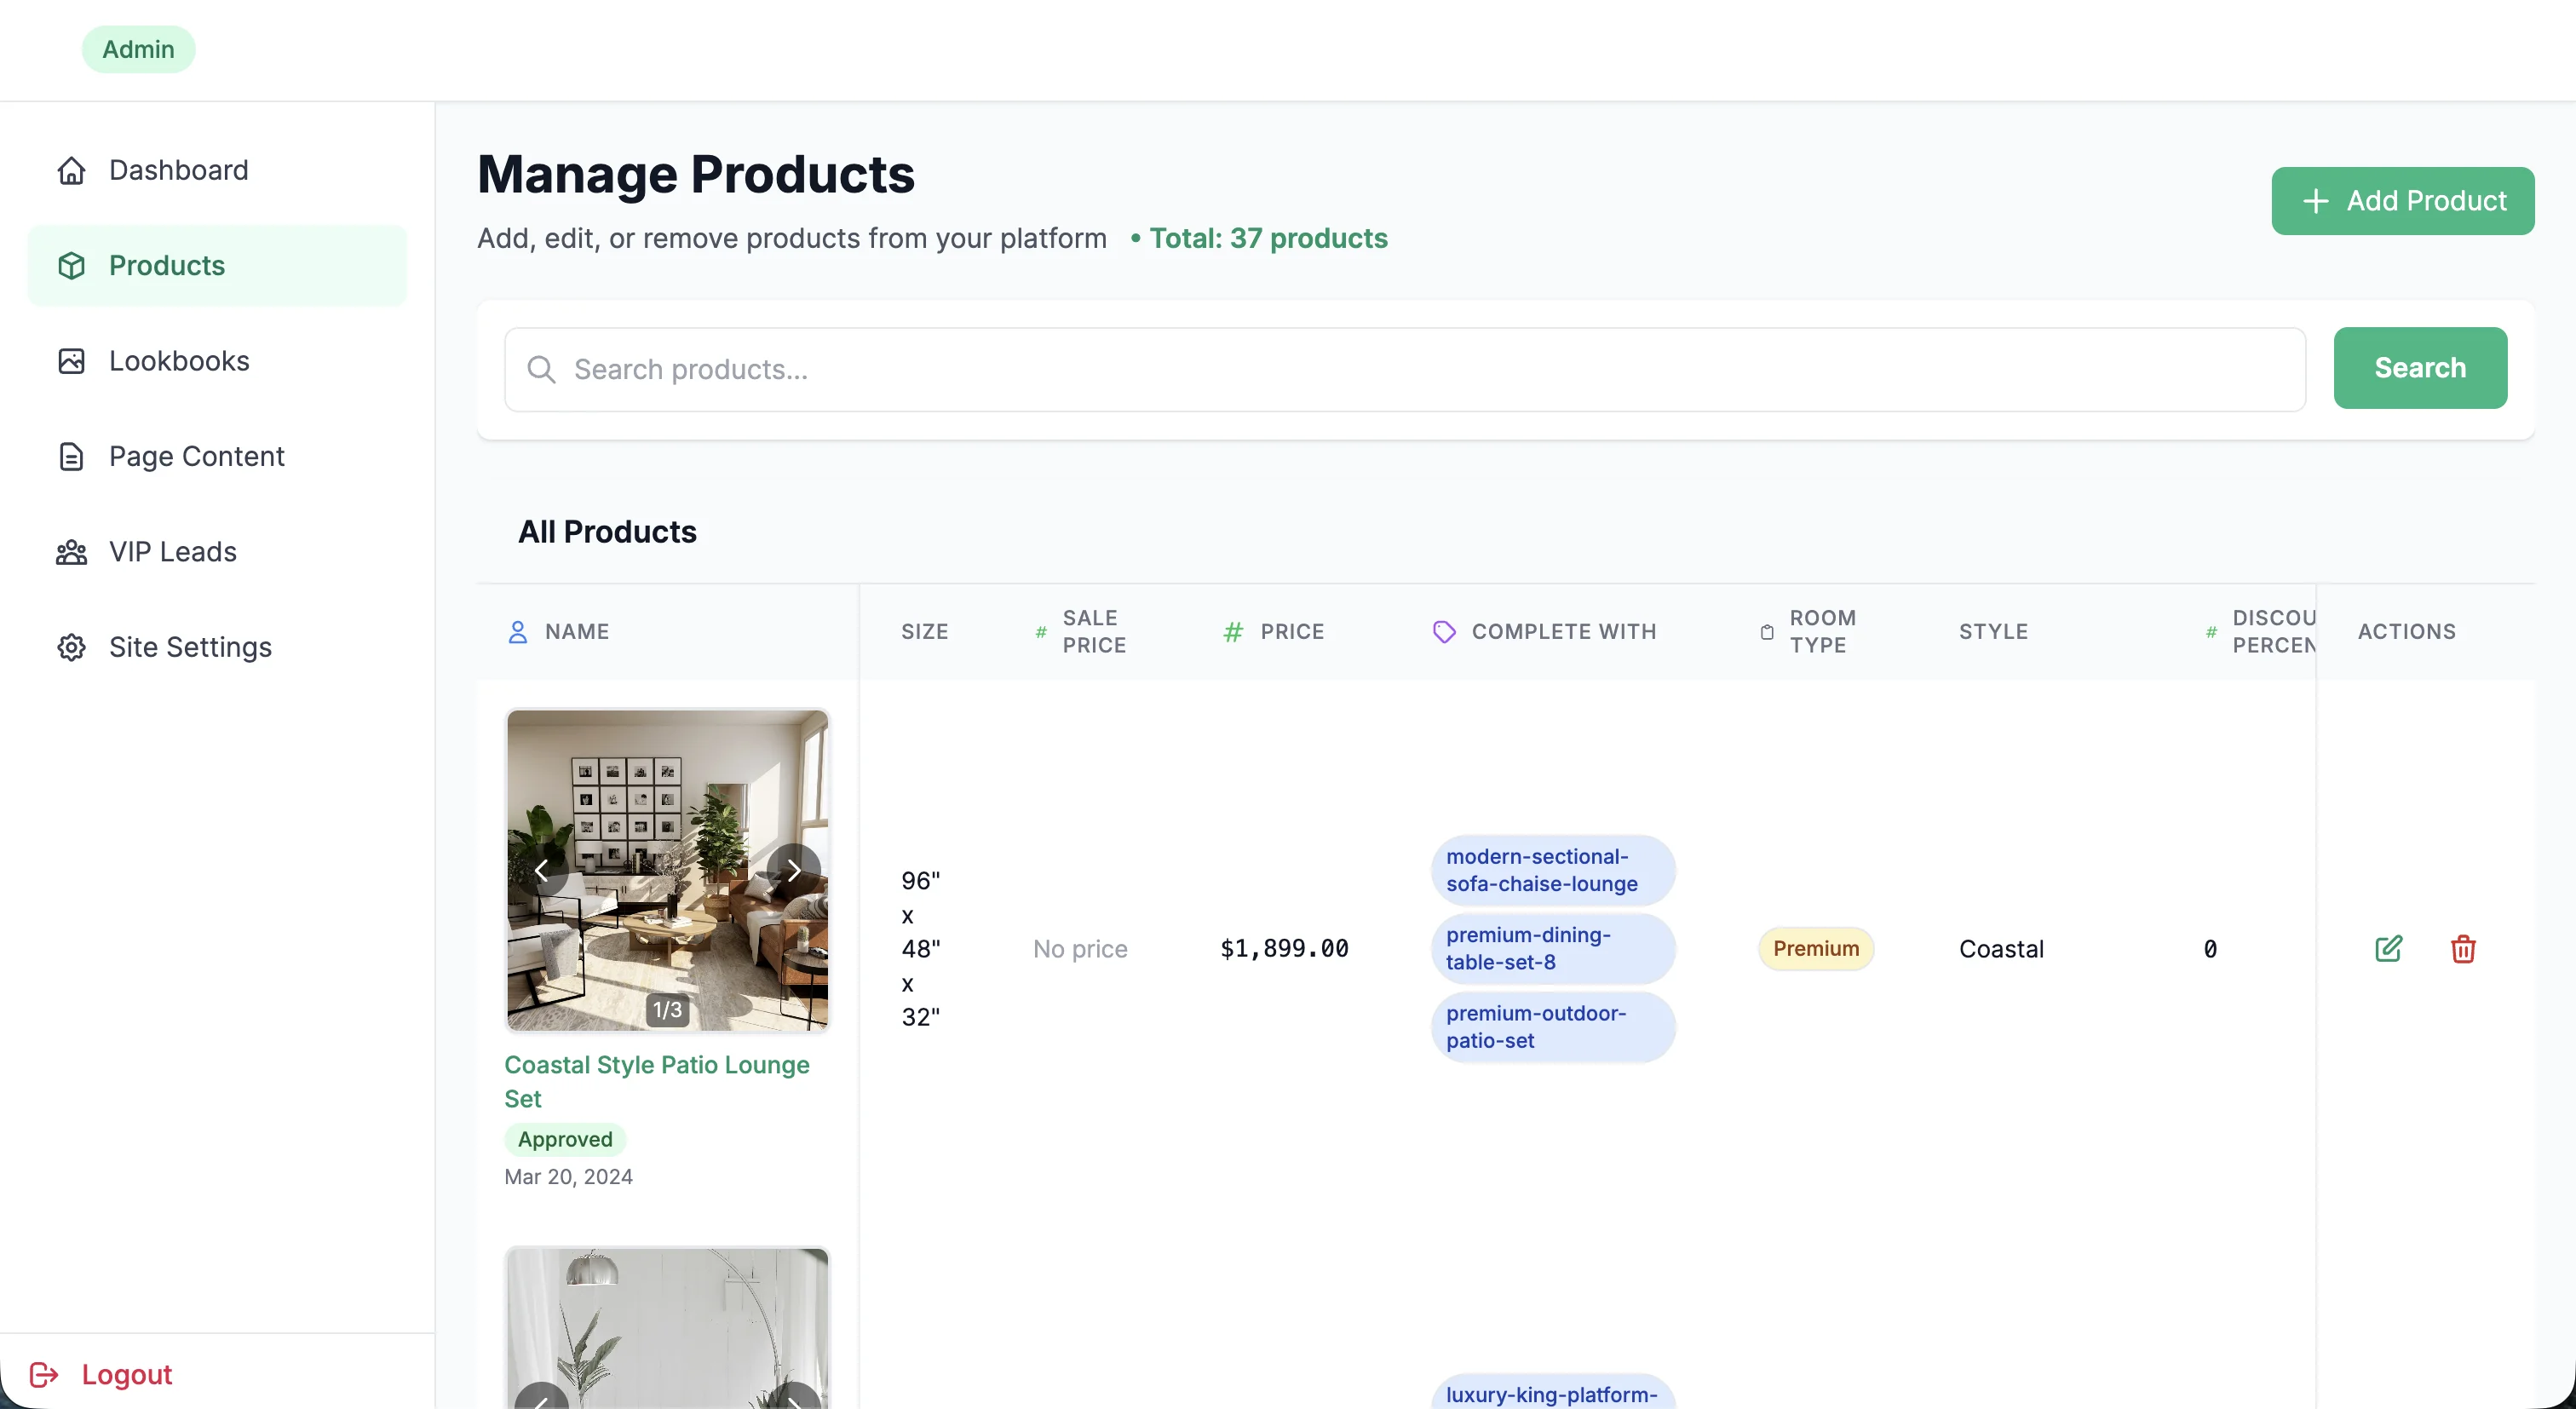
Task: Navigate to VIP Leads
Action: (217, 552)
